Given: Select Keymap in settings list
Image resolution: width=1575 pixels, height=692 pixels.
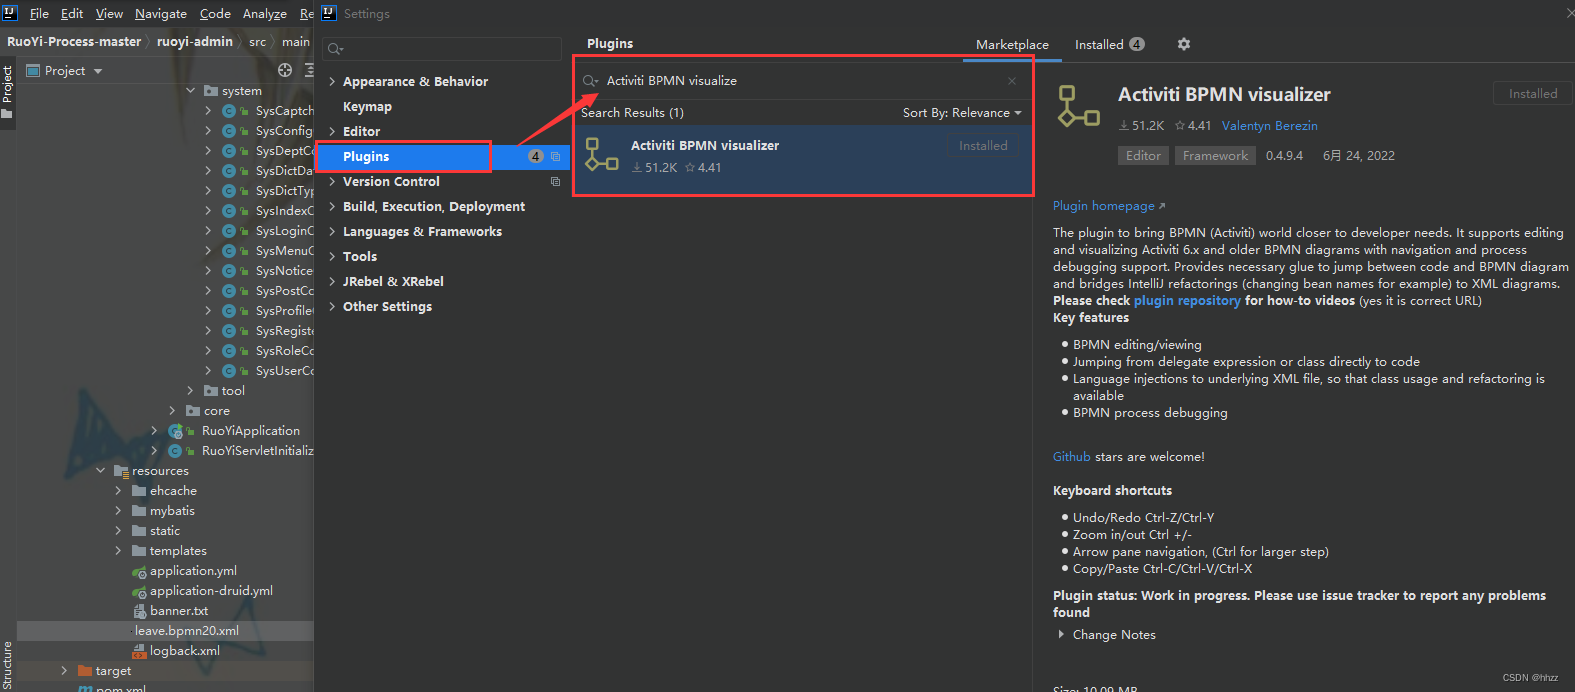Looking at the screenshot, I should coord(367,107).
